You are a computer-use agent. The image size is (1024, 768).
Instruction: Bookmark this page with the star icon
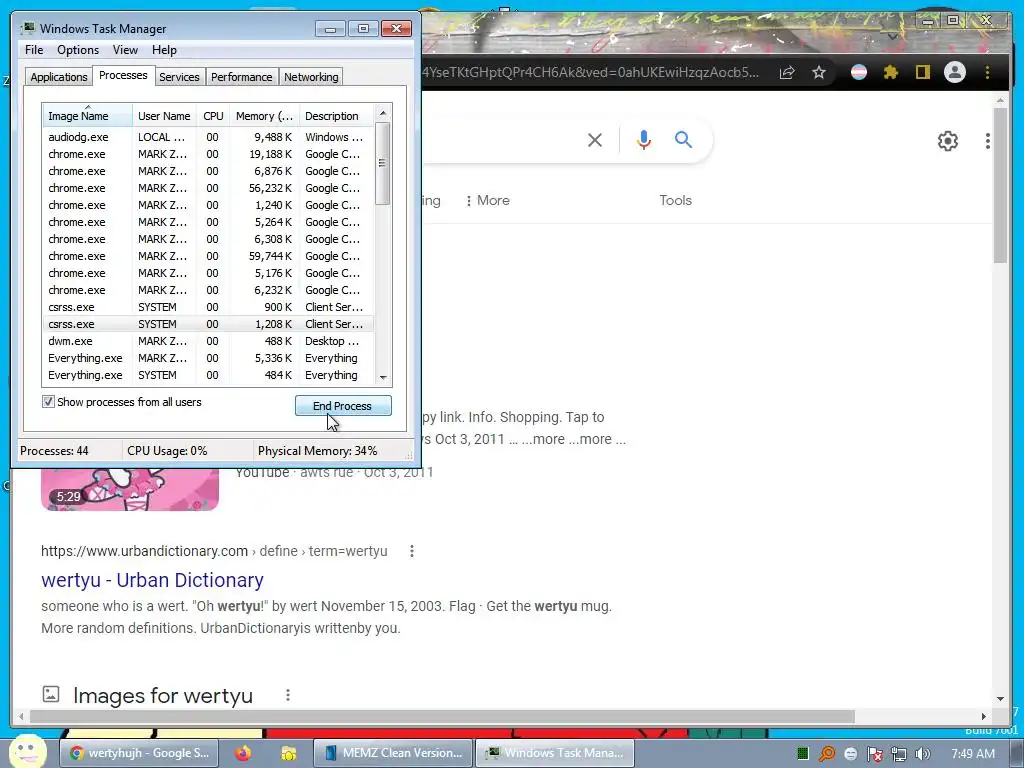[819, 72]
